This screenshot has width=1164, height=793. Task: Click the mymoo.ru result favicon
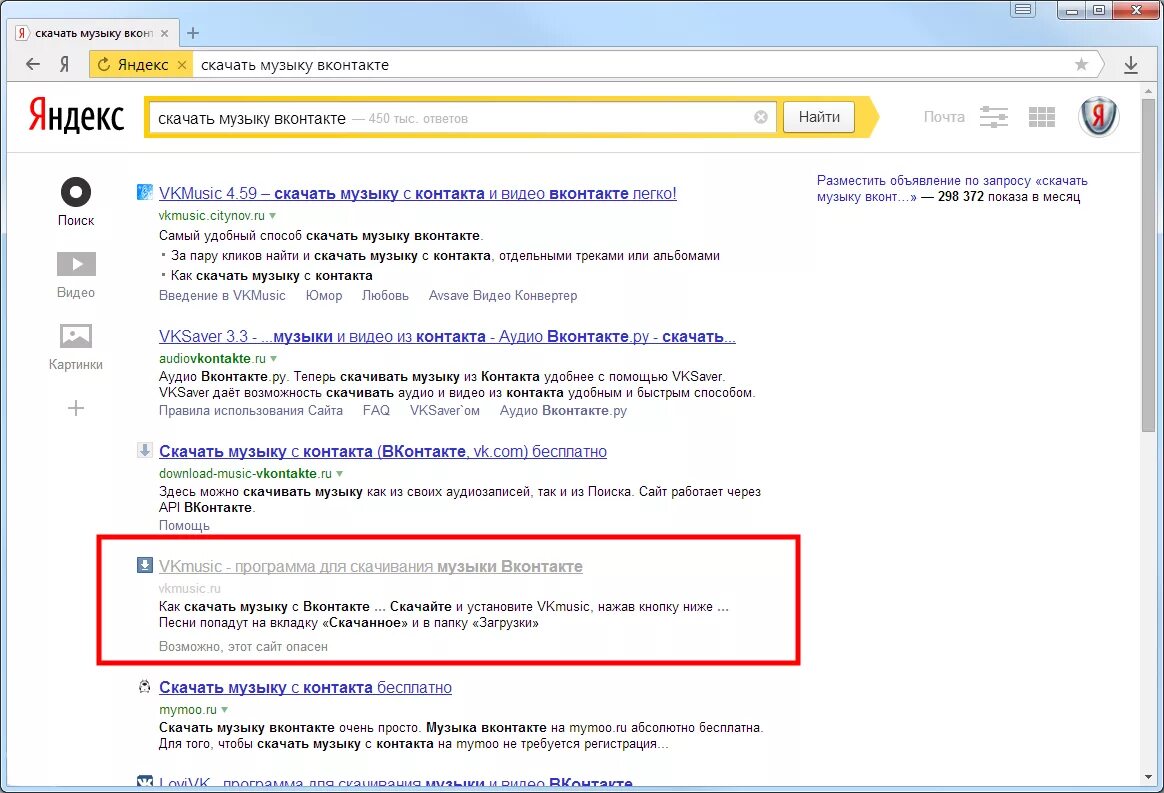coord(145,687)
